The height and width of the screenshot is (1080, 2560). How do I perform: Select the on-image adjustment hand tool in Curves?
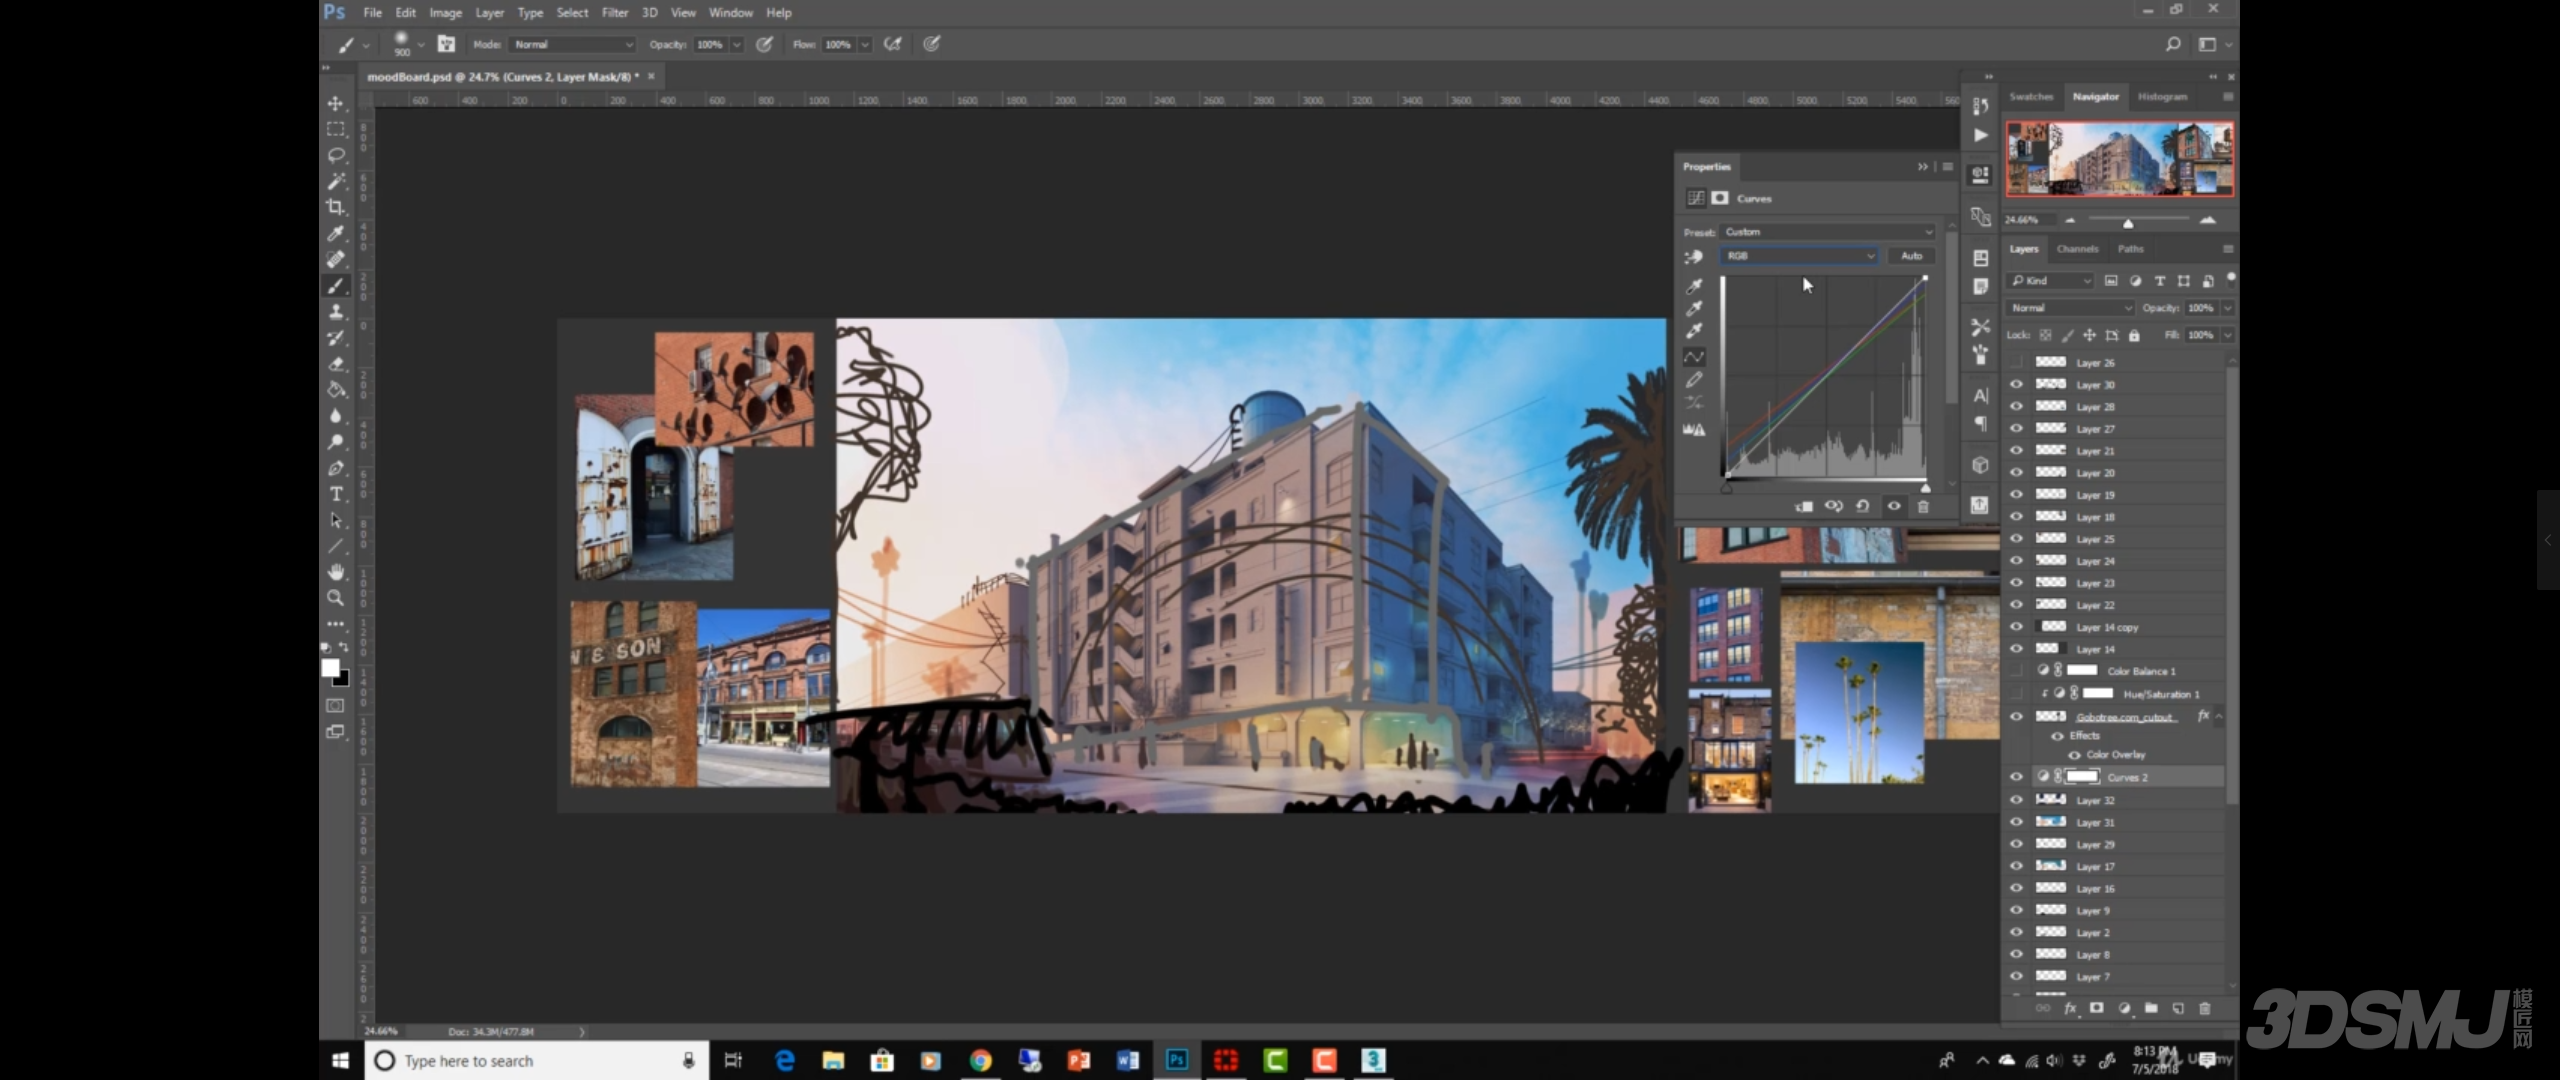[1693, 257]
